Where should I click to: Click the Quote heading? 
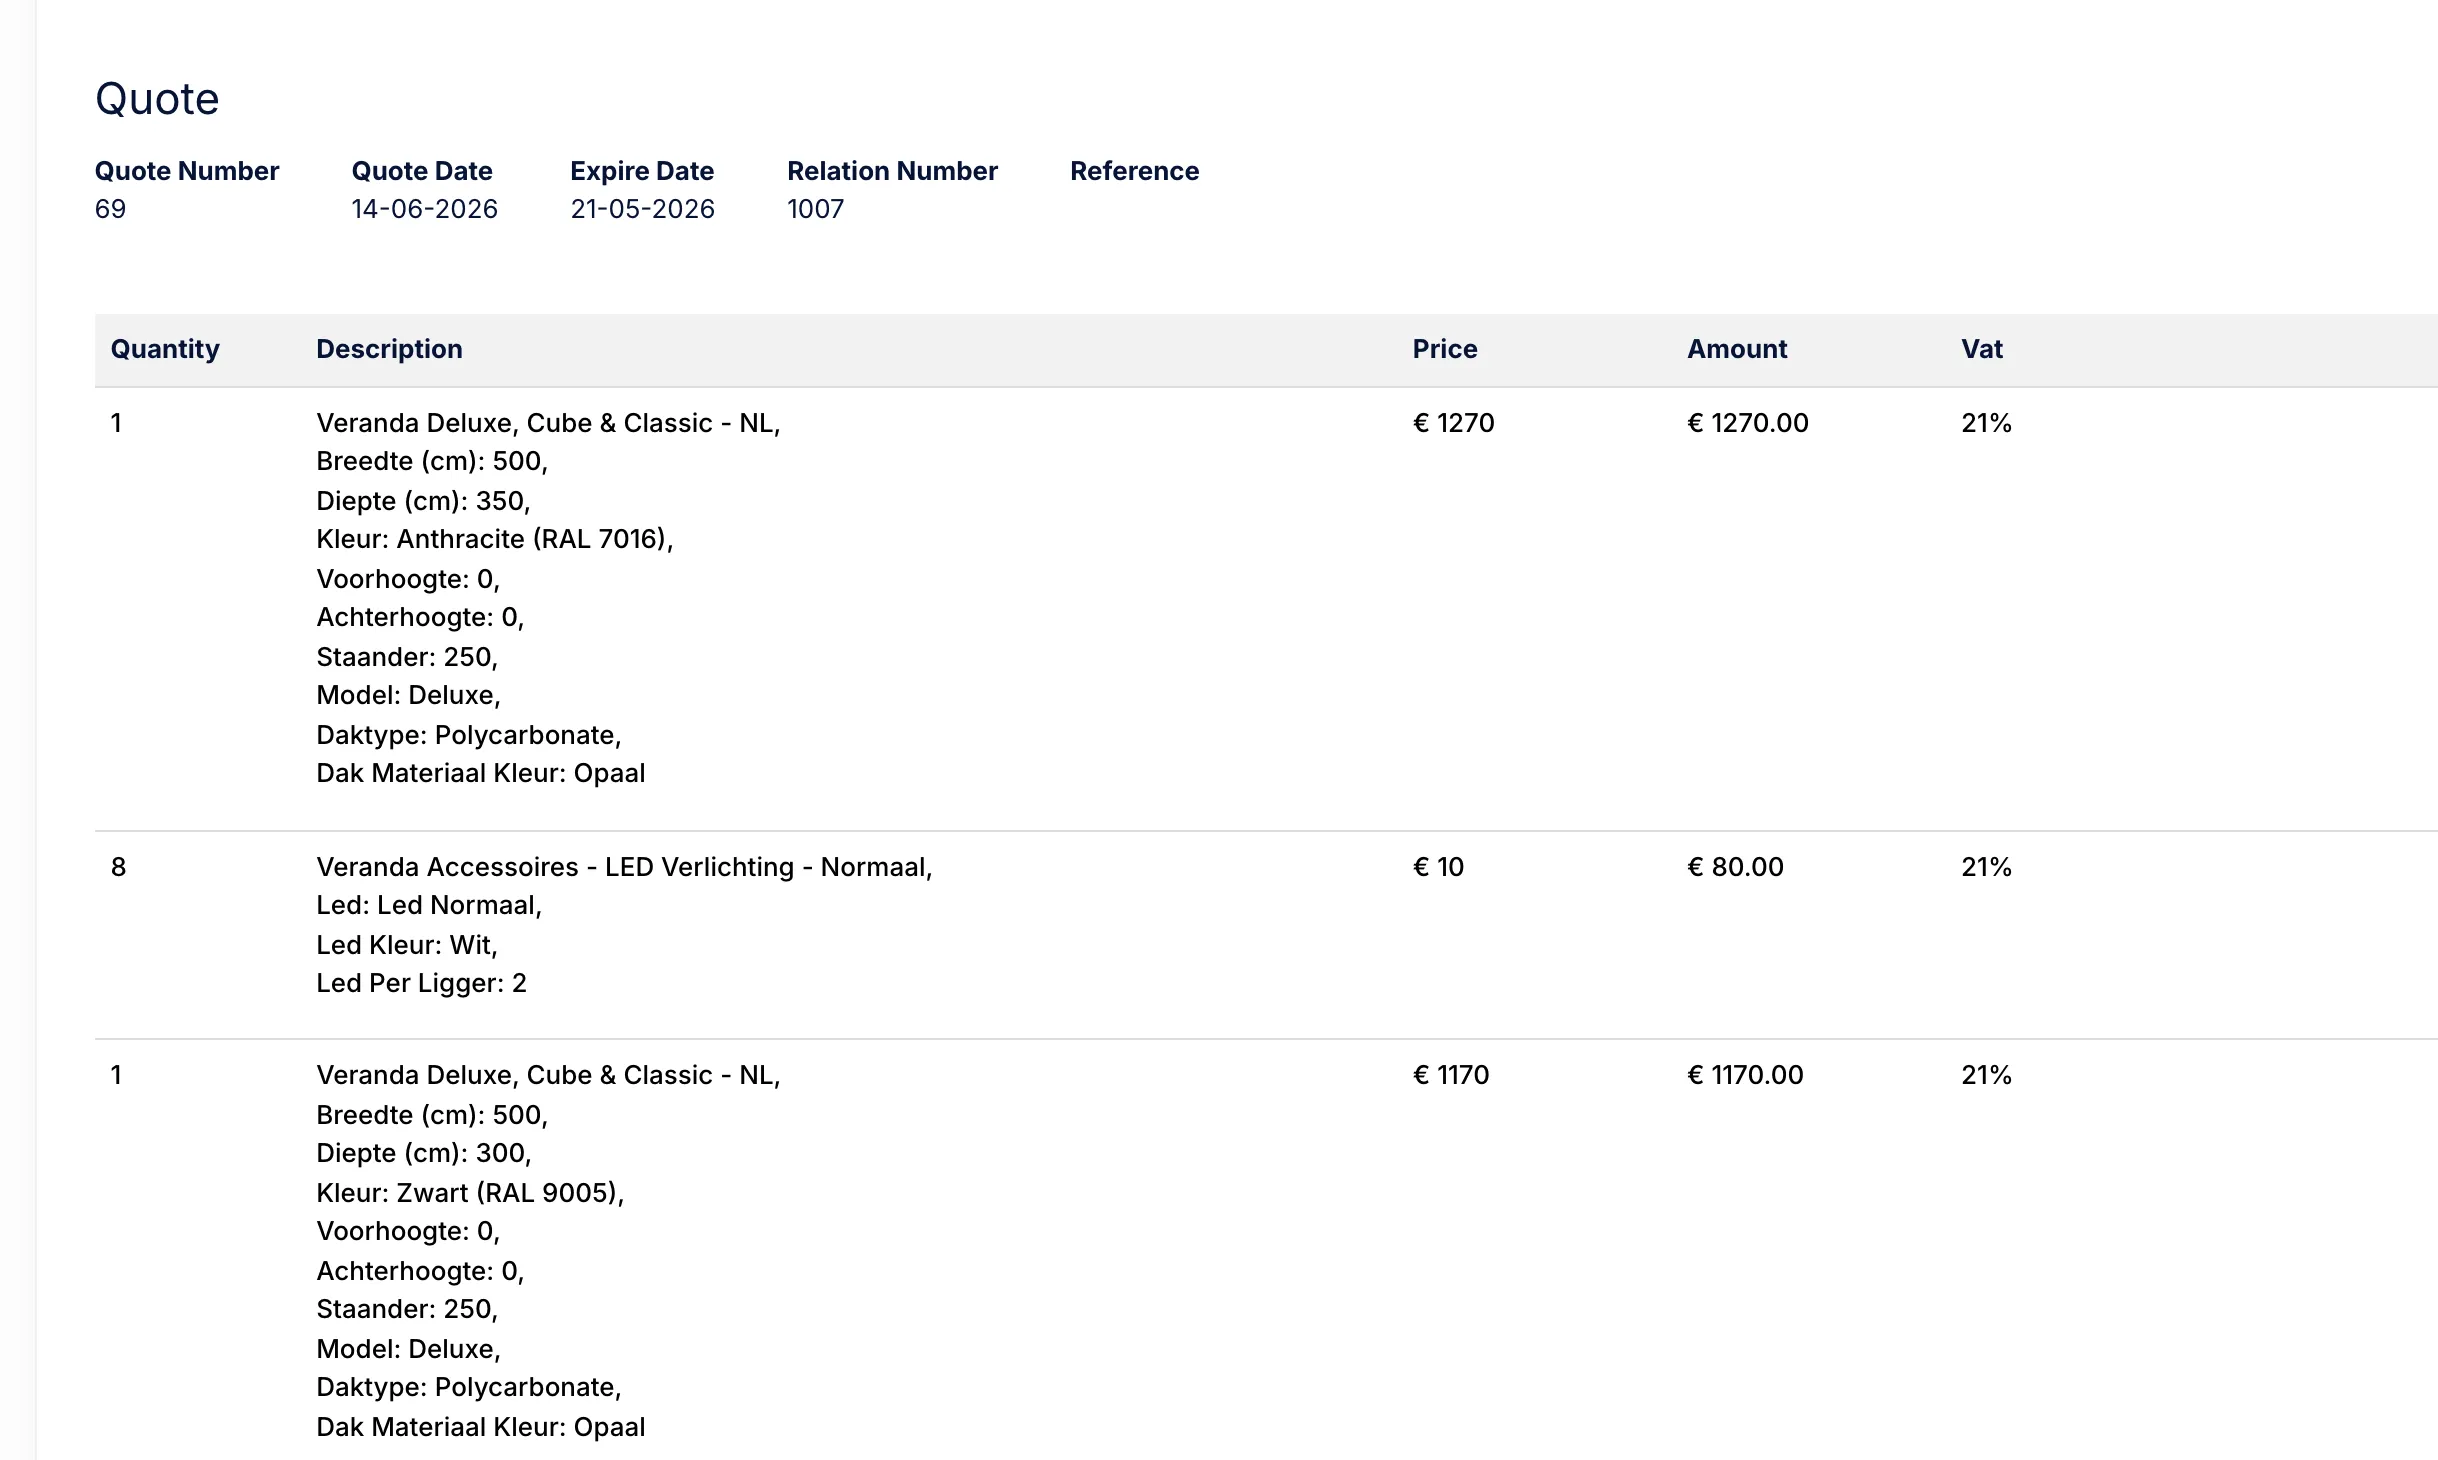coord(157,99)
